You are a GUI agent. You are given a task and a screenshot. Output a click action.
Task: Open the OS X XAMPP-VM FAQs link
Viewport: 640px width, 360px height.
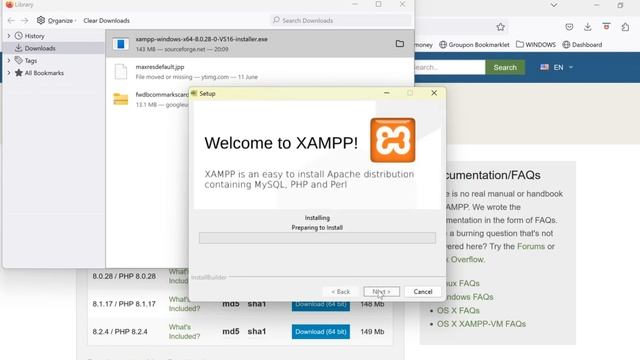481,324
